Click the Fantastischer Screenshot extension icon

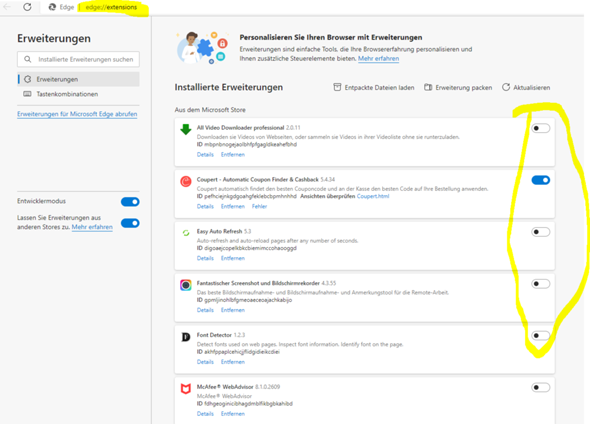[186, 285]
